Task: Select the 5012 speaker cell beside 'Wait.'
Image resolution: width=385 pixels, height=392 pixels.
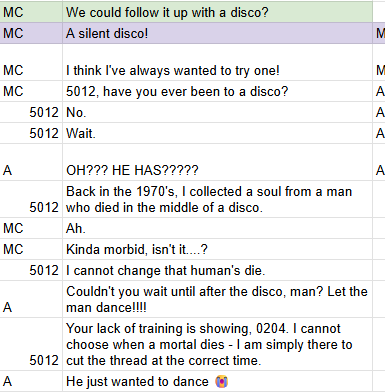Action: tap(31, 133)
